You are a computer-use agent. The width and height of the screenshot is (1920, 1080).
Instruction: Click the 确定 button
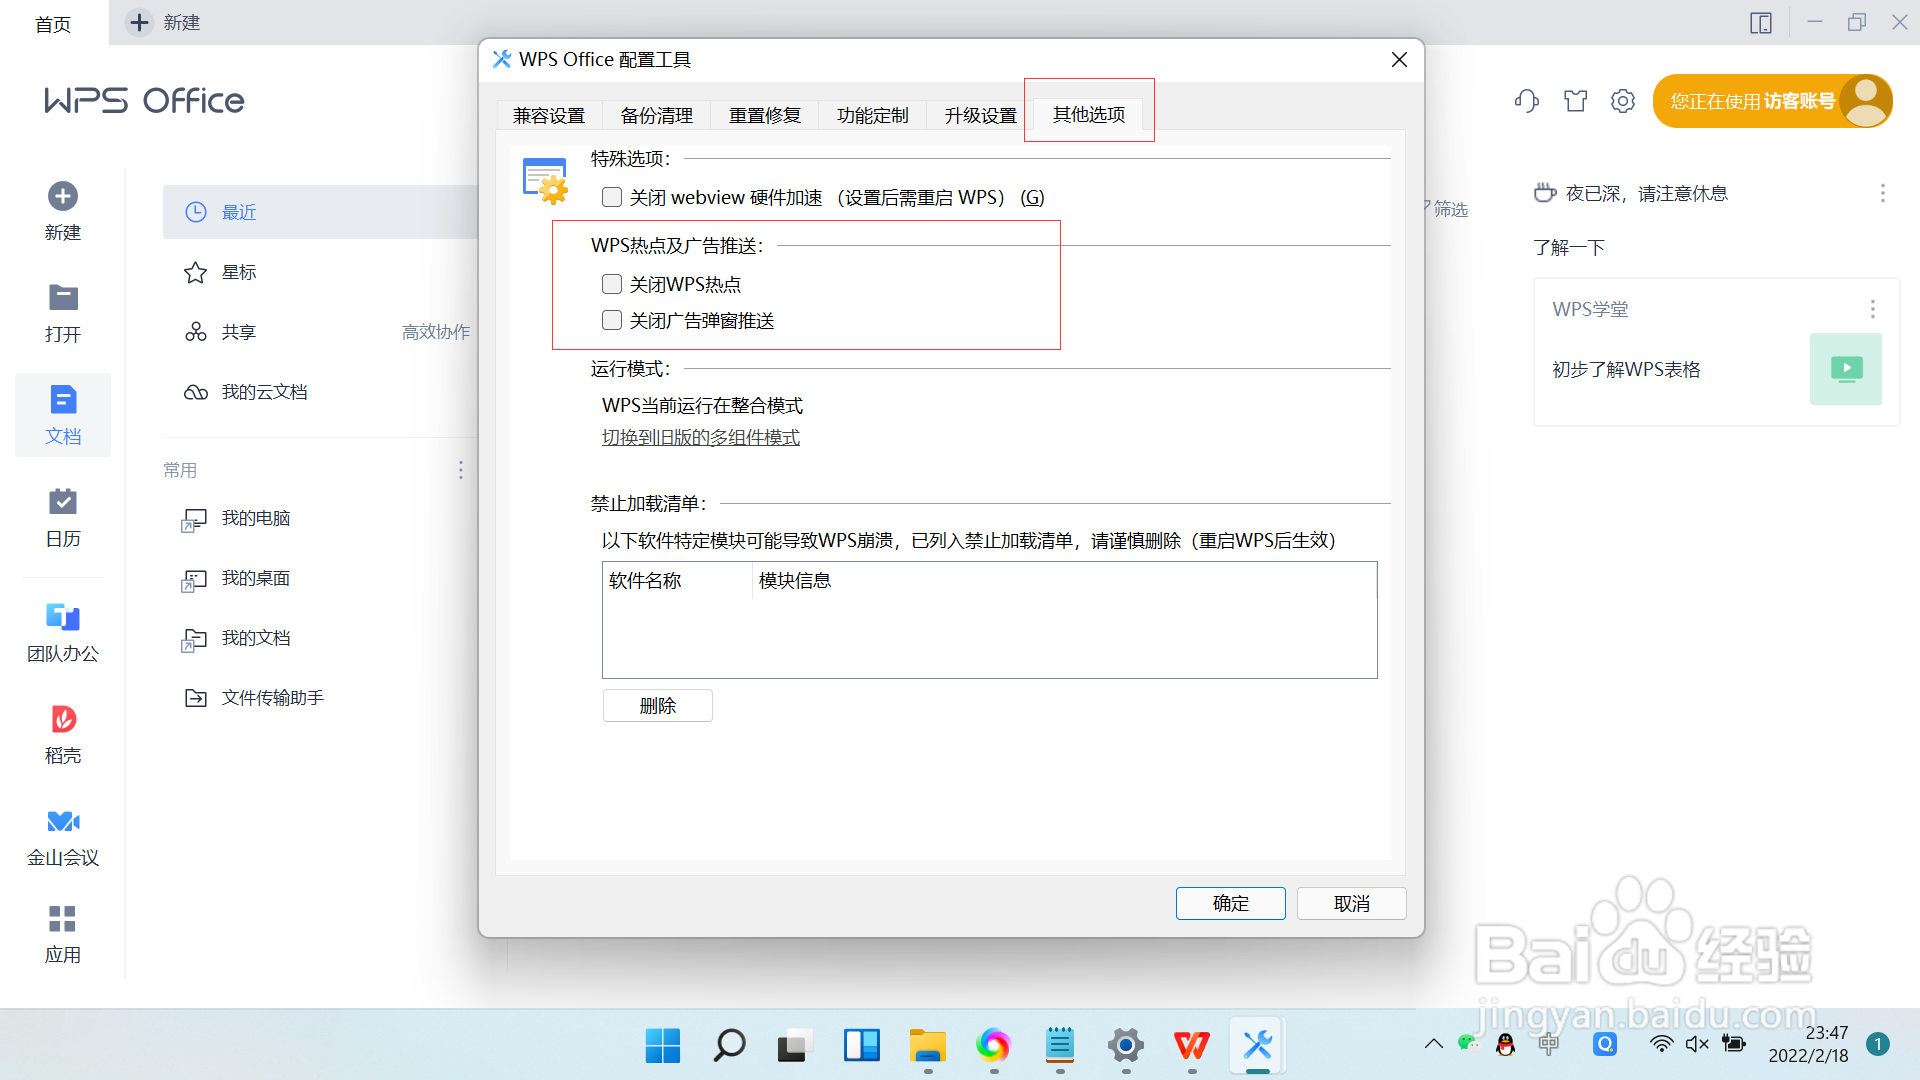click(x=1231, y=903)
